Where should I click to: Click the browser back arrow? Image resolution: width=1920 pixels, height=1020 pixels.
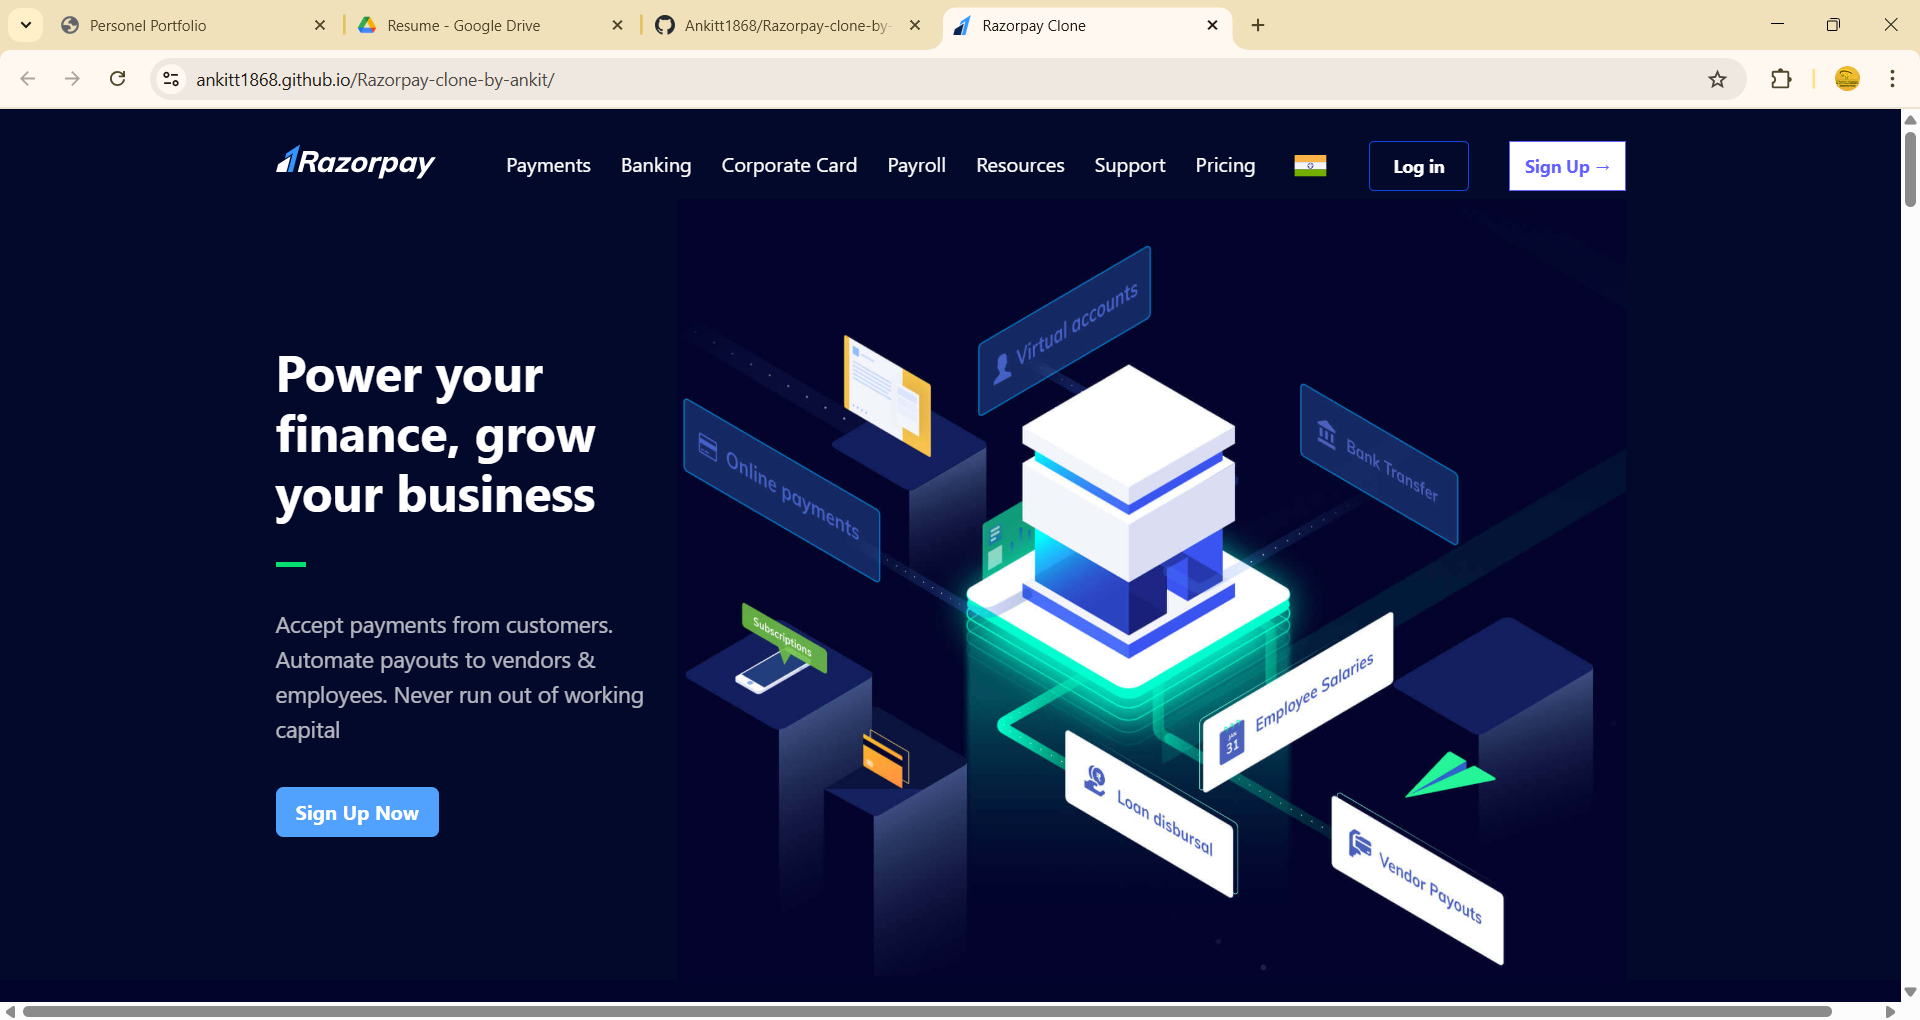coord(27,79)
